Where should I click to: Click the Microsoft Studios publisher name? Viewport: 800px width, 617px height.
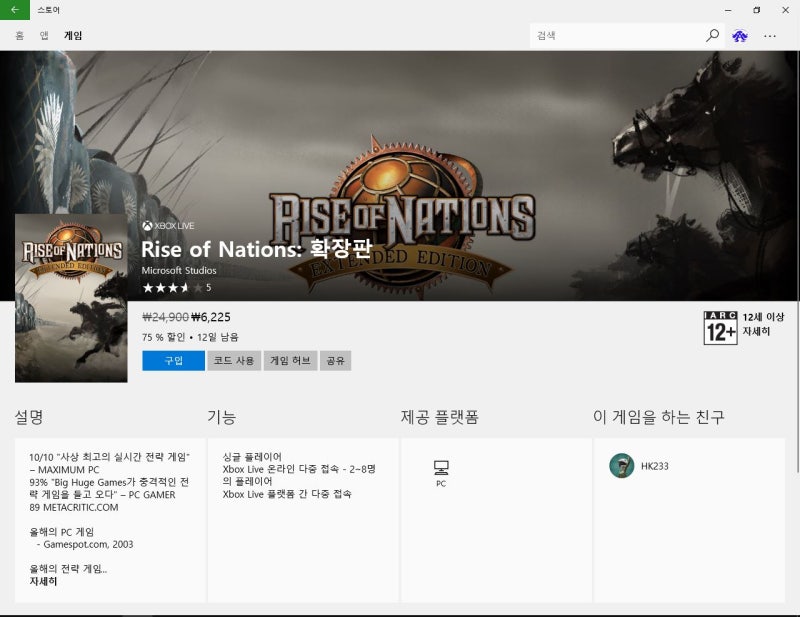click(179, 270)
